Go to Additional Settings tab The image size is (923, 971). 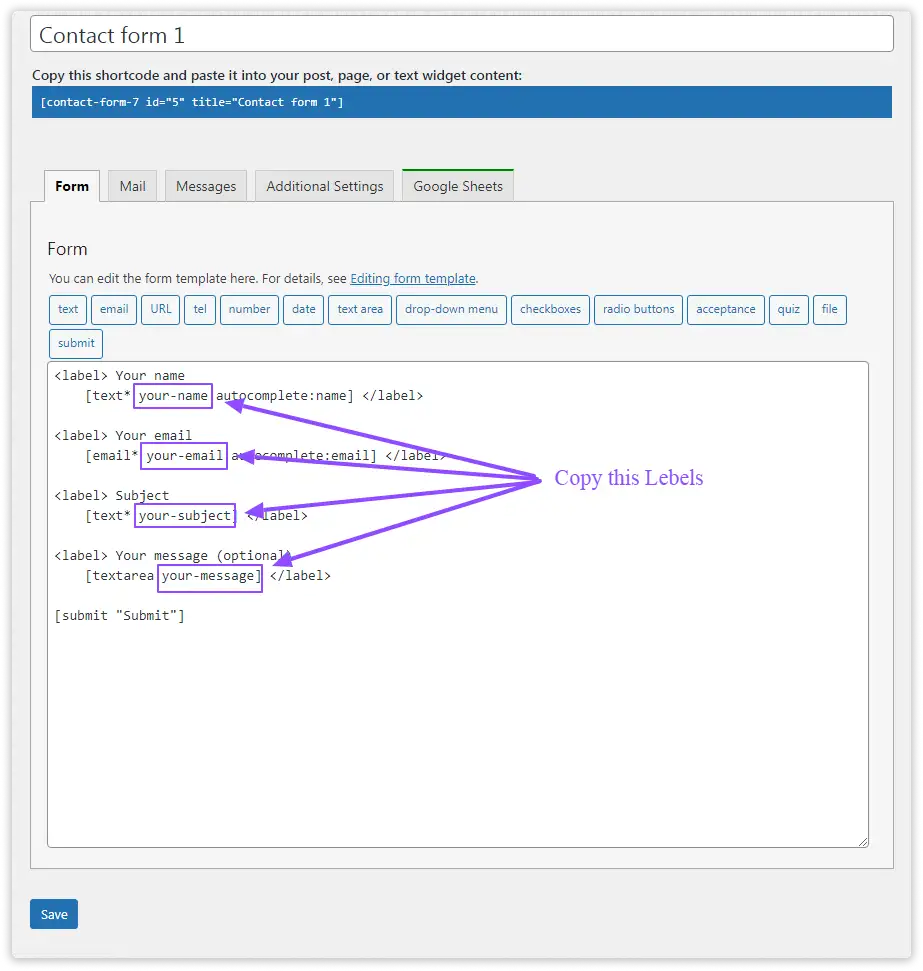324,186
